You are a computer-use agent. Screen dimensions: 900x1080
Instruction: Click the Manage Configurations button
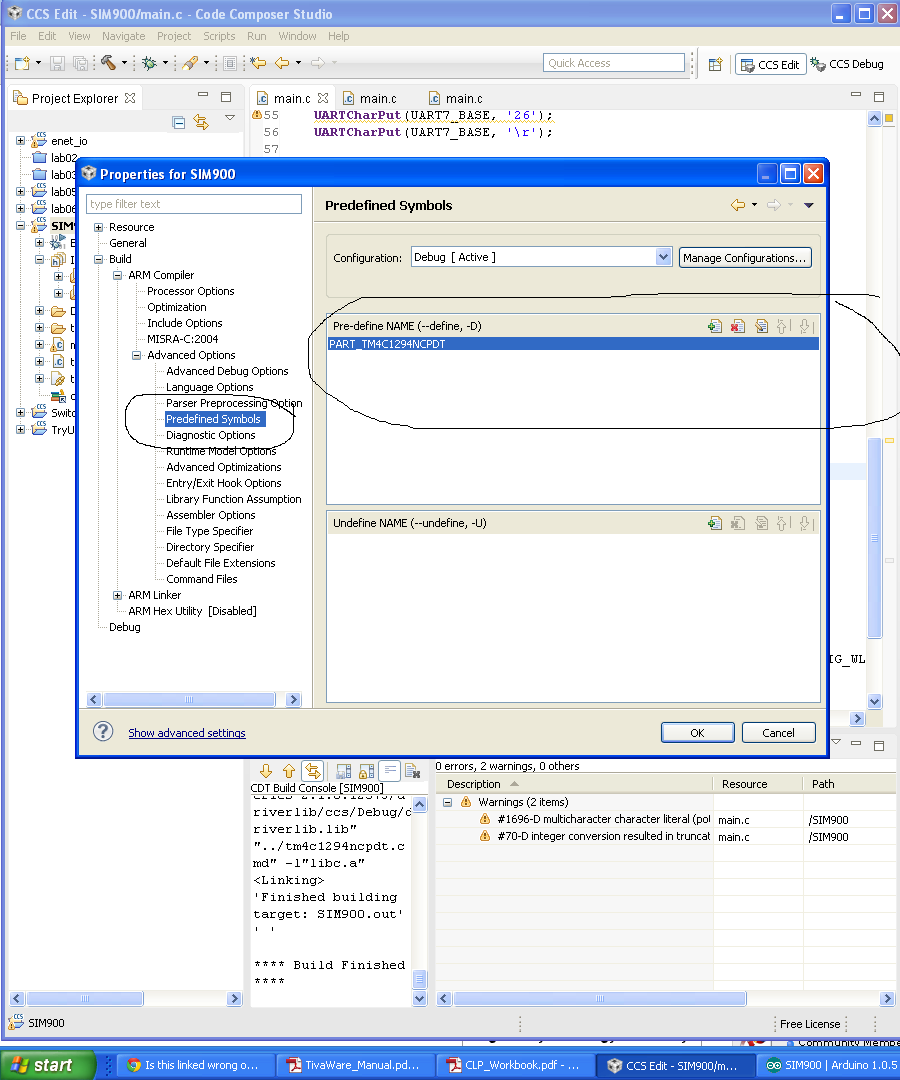point(745,257)
